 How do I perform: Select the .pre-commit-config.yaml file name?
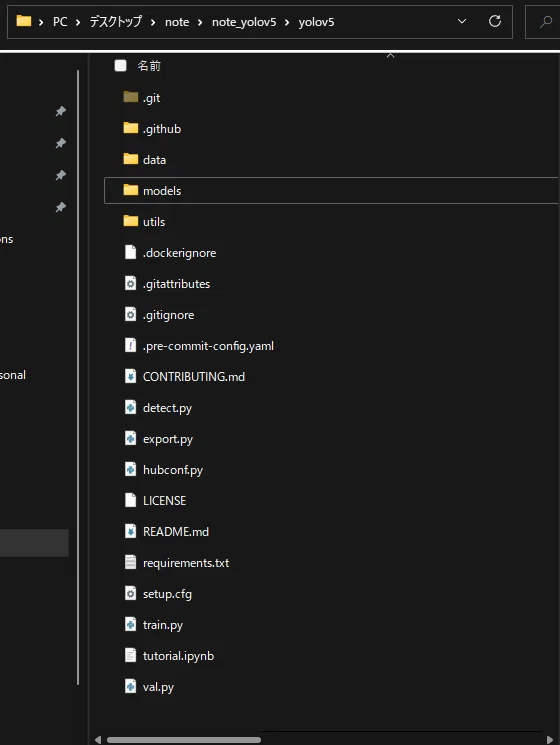click(208, 346)
